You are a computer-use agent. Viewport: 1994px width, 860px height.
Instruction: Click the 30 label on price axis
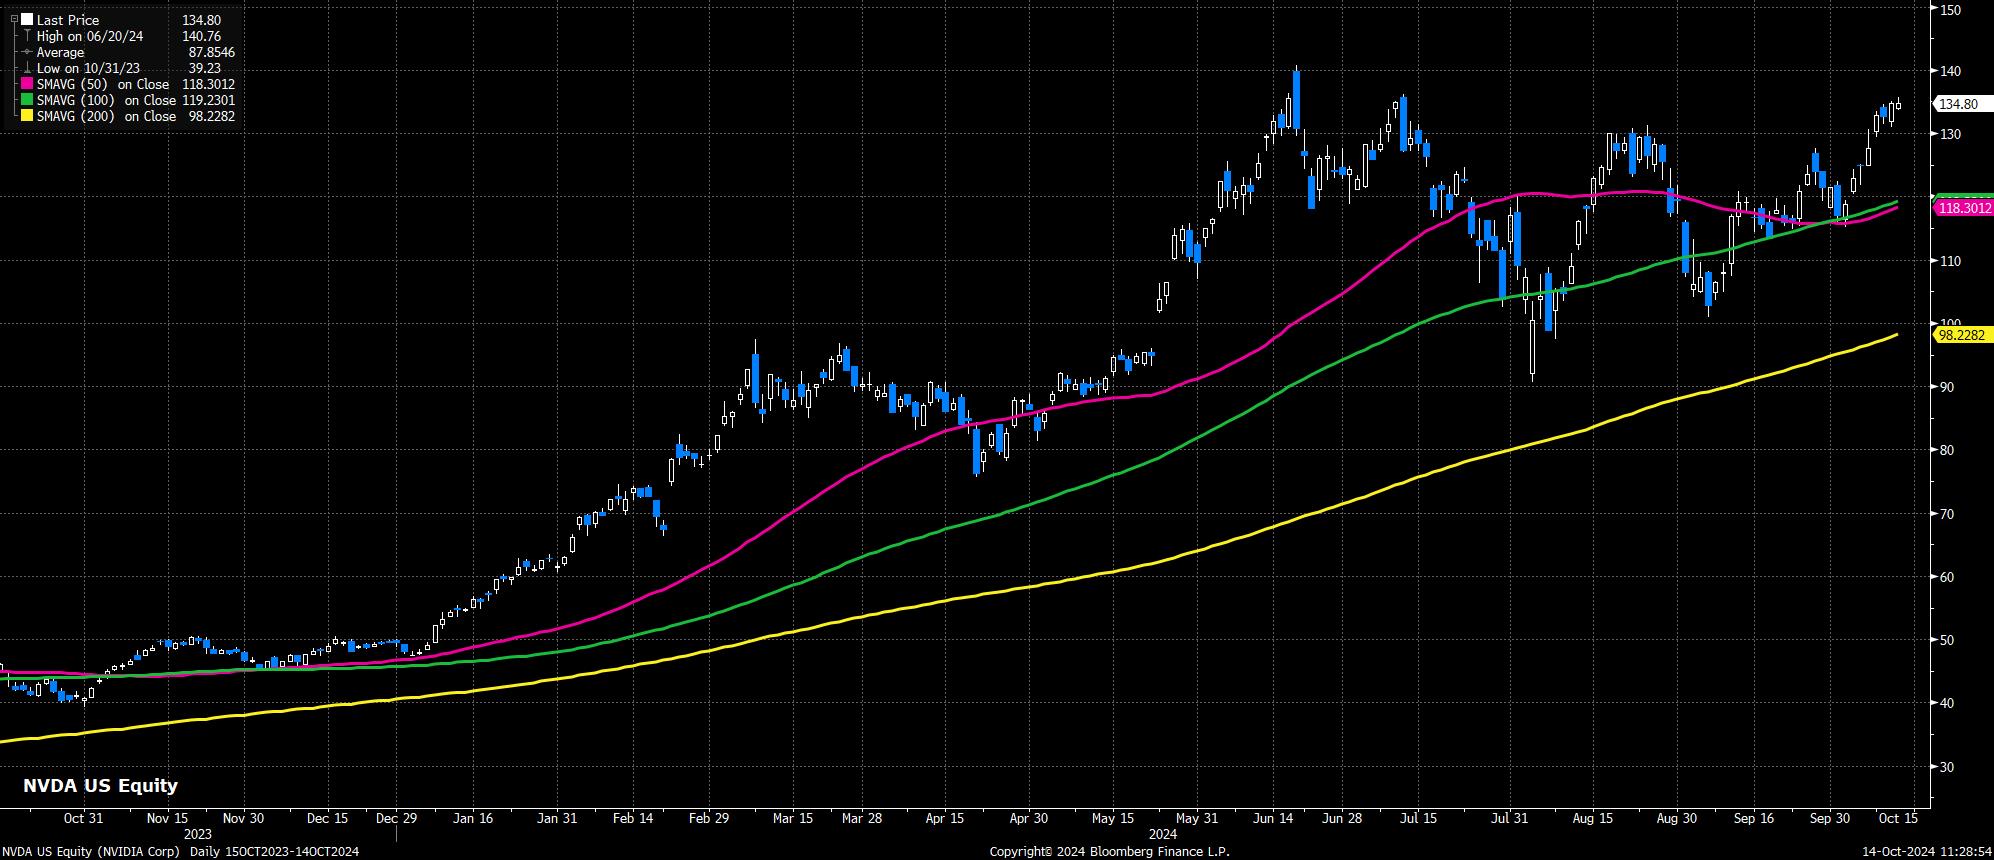(1946, 767)
